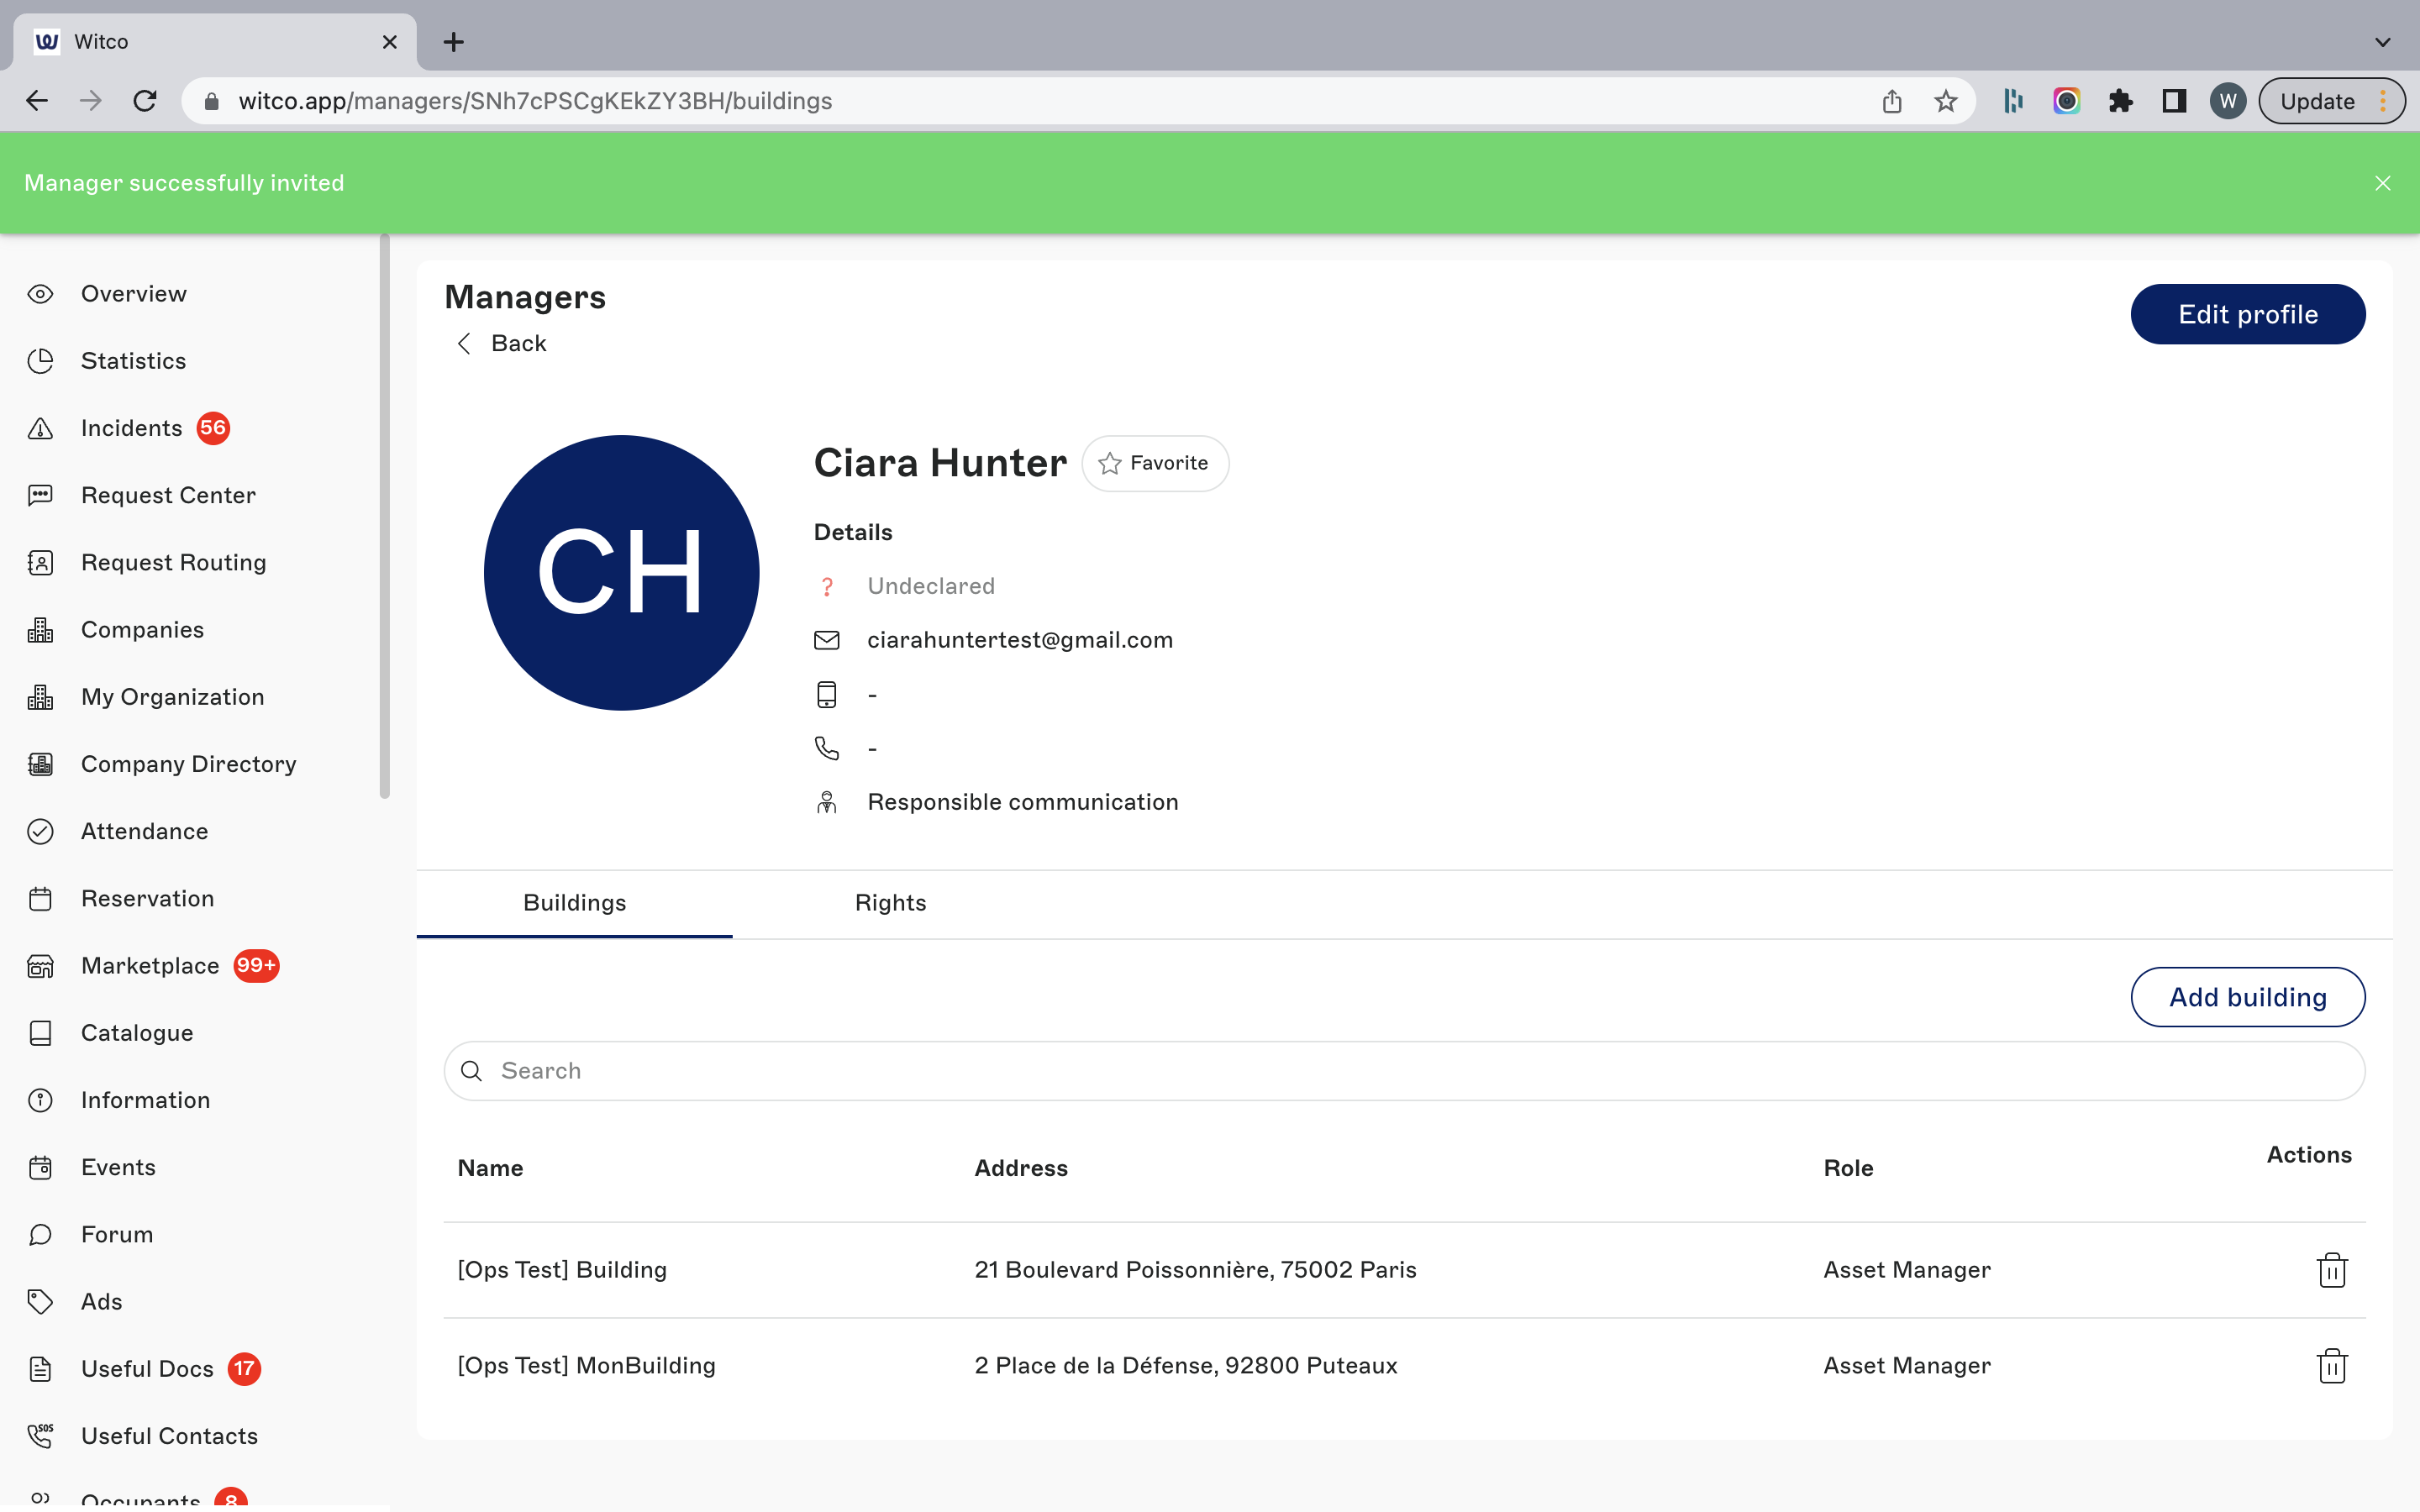Go to Company Directory
Screen dimensions: 2420x1512
pos(188,764)
